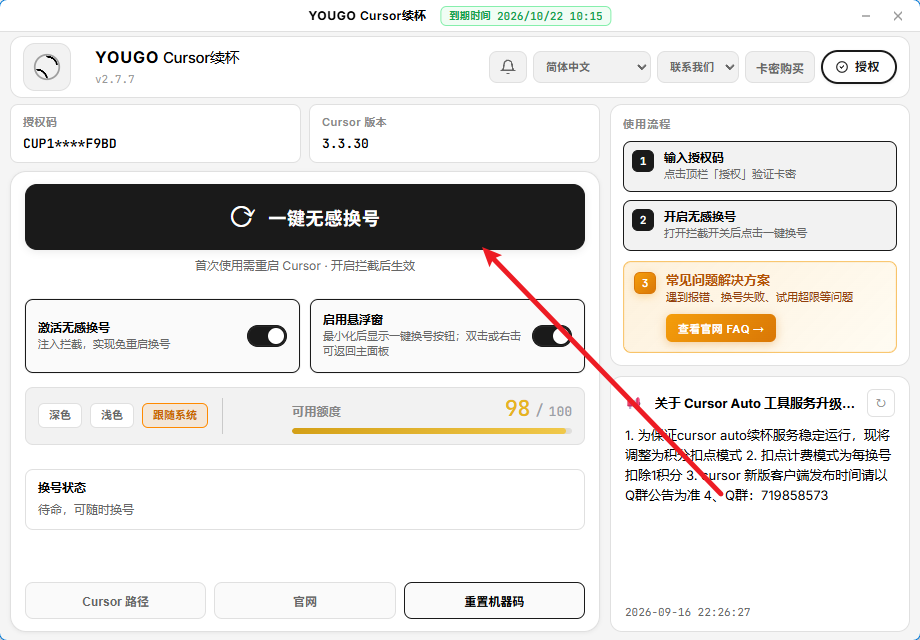The image size is (920, 640).
Task: Click 卡密购买 button
Action: click(x=780, y=68)
